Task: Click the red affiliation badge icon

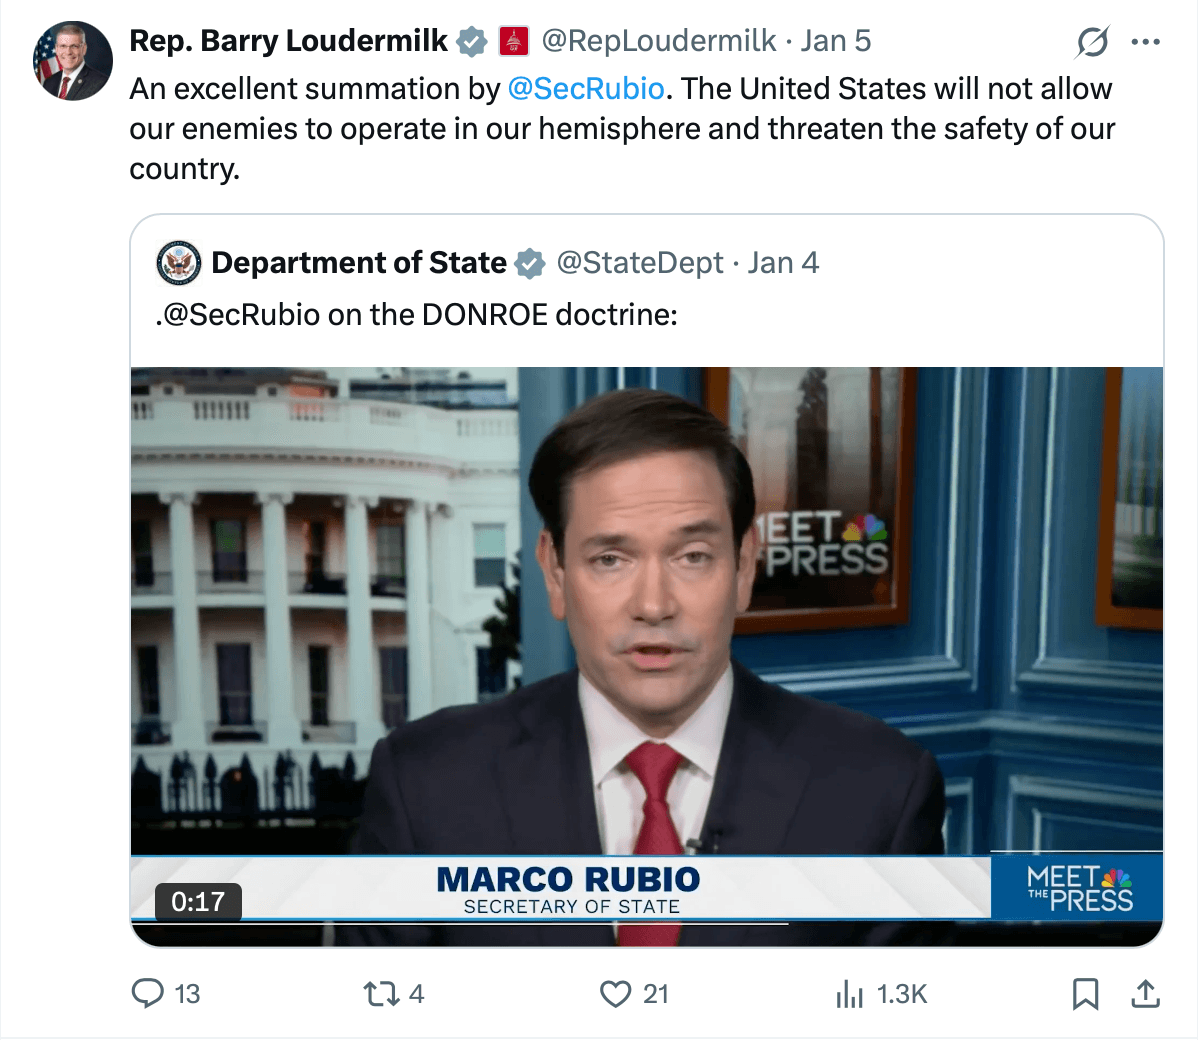Action: coord(513,41)
